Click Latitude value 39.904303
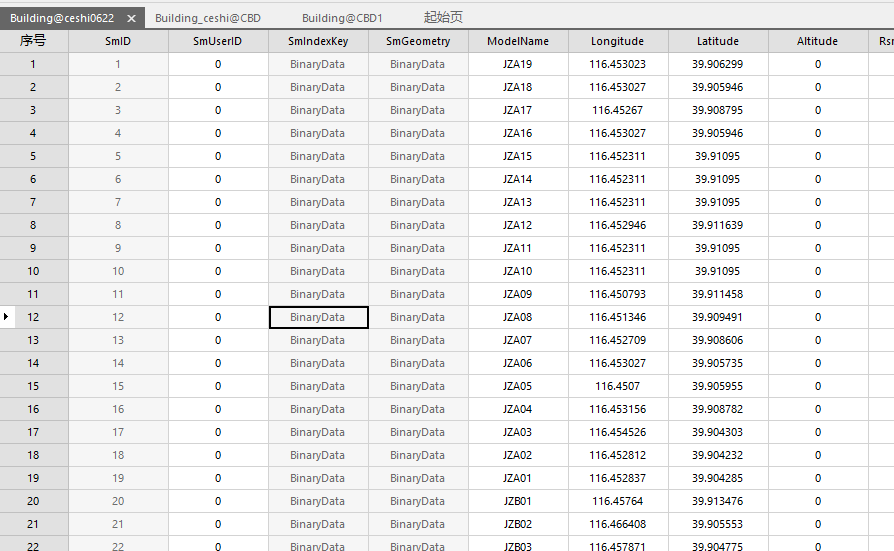Viewport: 894px width, 551px height. pyautogui.click(x=718, y=432)
